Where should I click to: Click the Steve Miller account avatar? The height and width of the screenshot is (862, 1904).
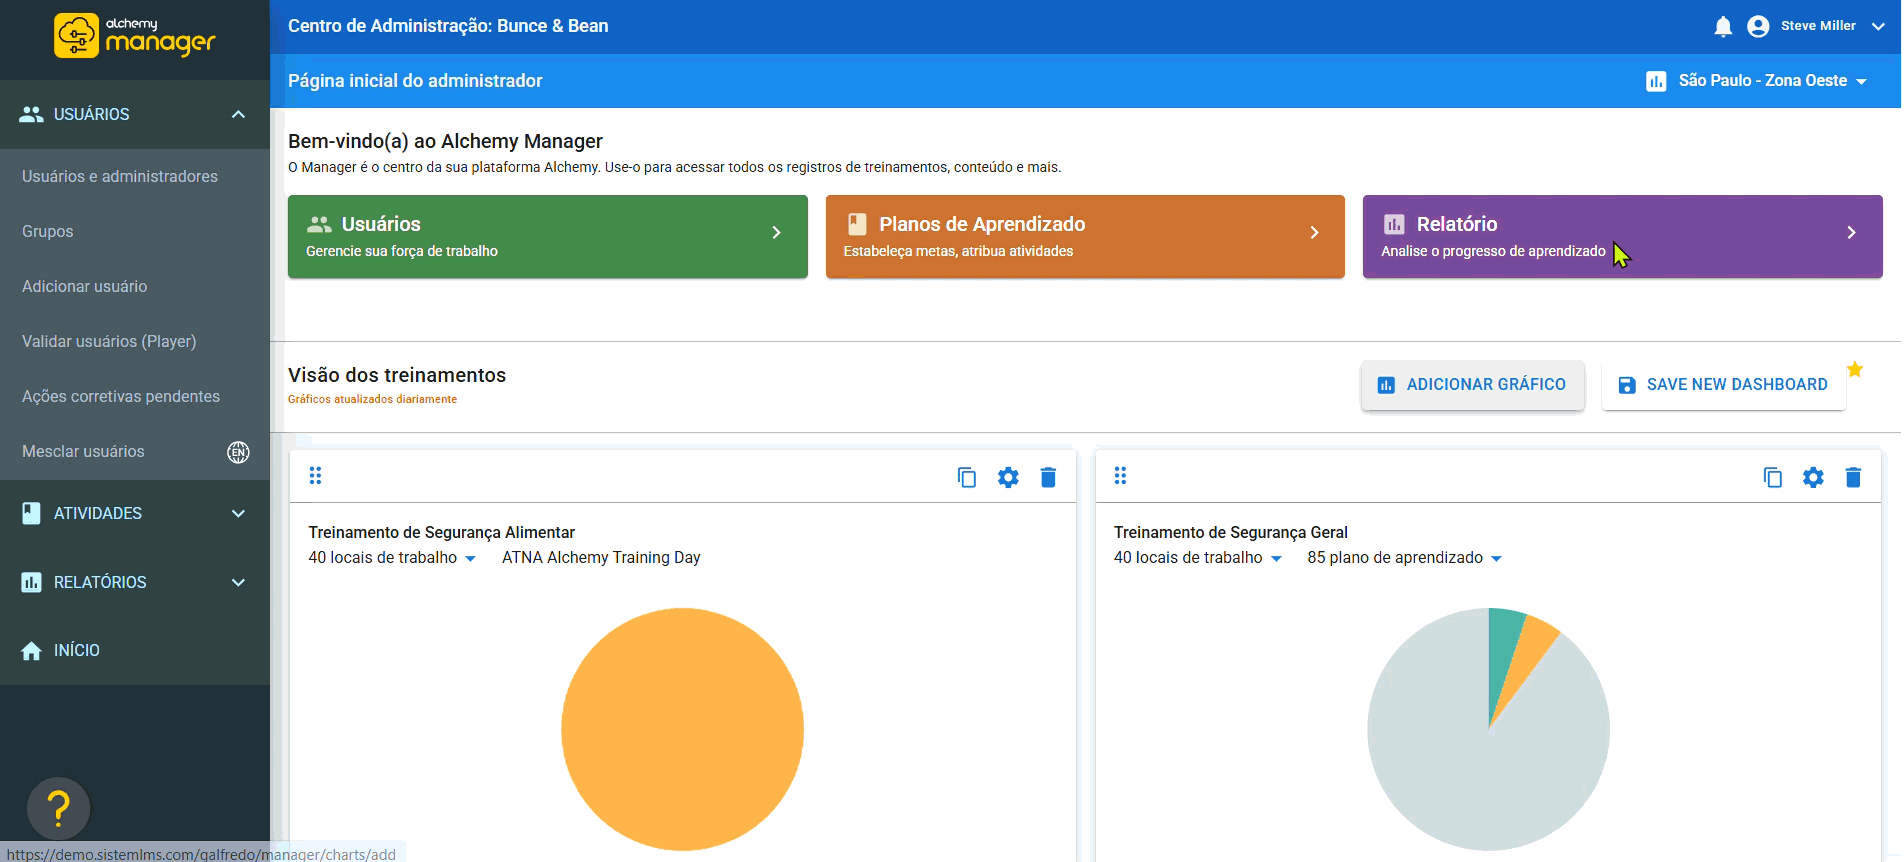1758,26
